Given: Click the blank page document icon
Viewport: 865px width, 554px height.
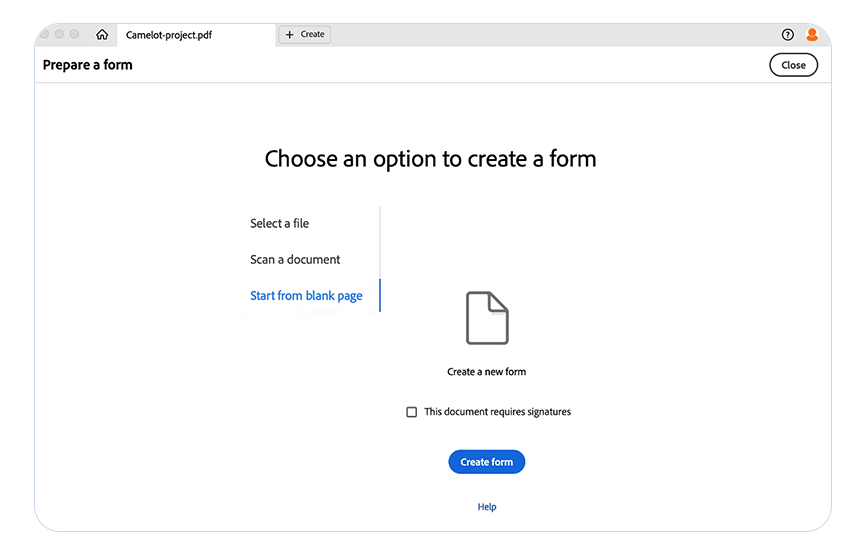Looking at the screenshot, I should click(x=487, y=318).
